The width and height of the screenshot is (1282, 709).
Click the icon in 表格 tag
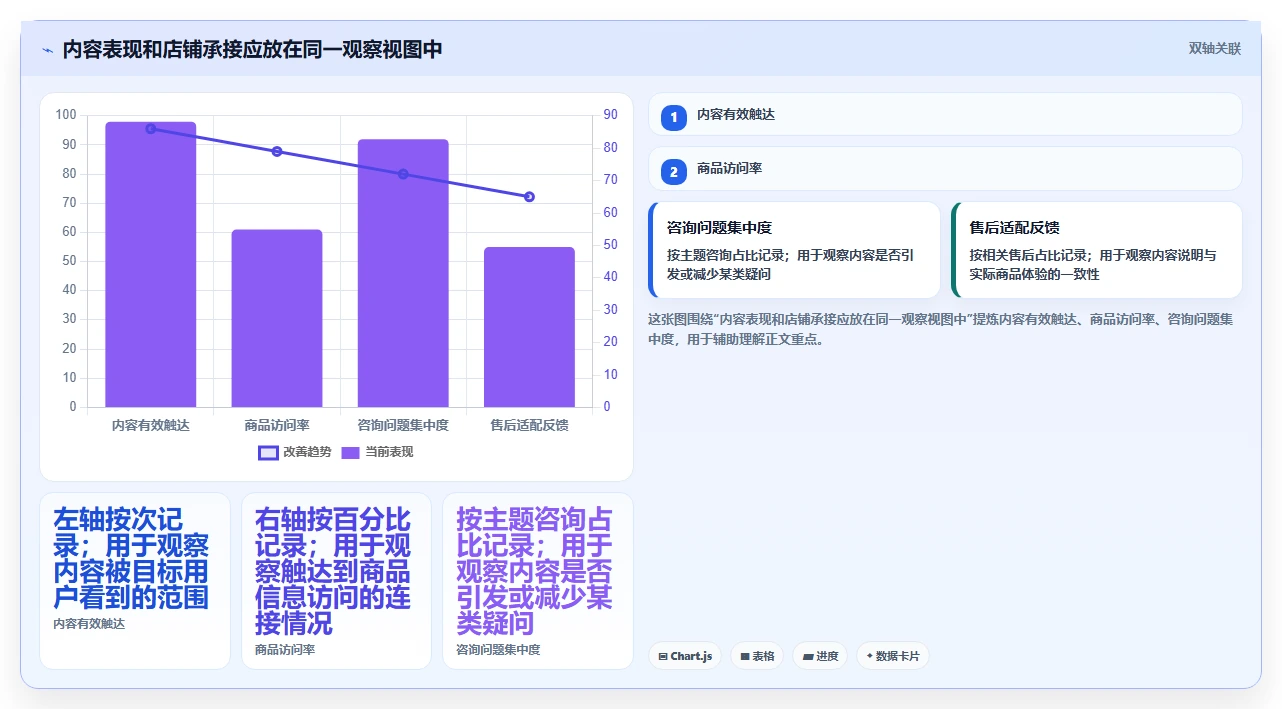coord(744,657)
